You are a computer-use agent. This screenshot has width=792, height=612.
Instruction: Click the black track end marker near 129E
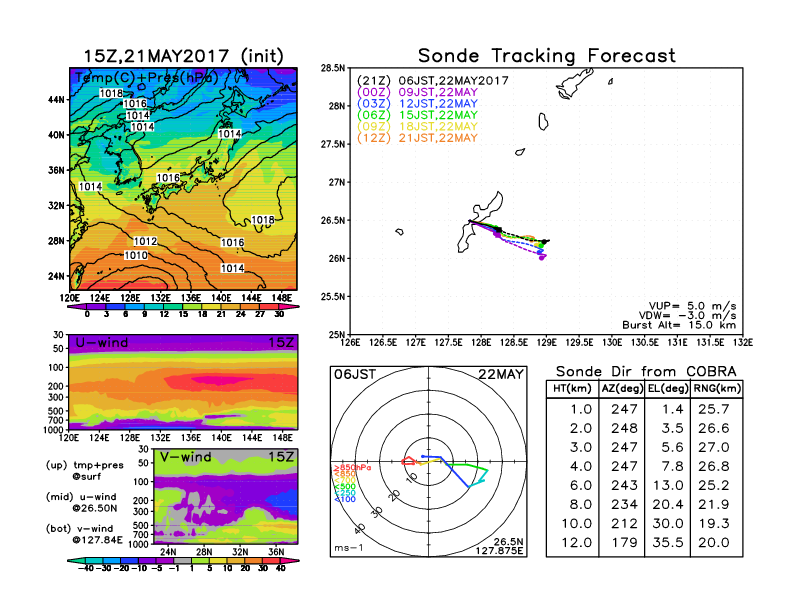pos(543,242)
